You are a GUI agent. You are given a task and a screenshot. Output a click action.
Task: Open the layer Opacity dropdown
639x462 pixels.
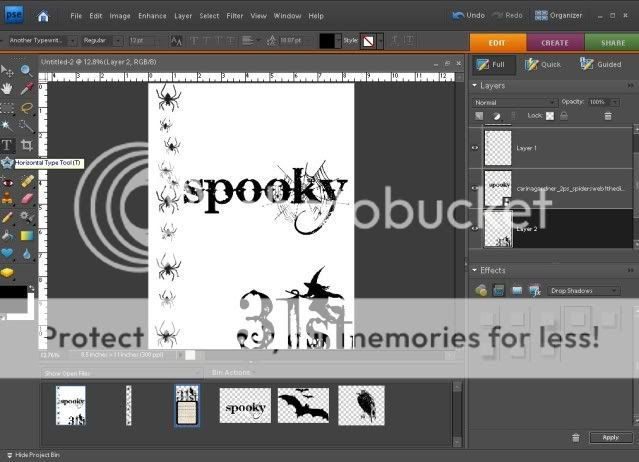coord(615,102)
